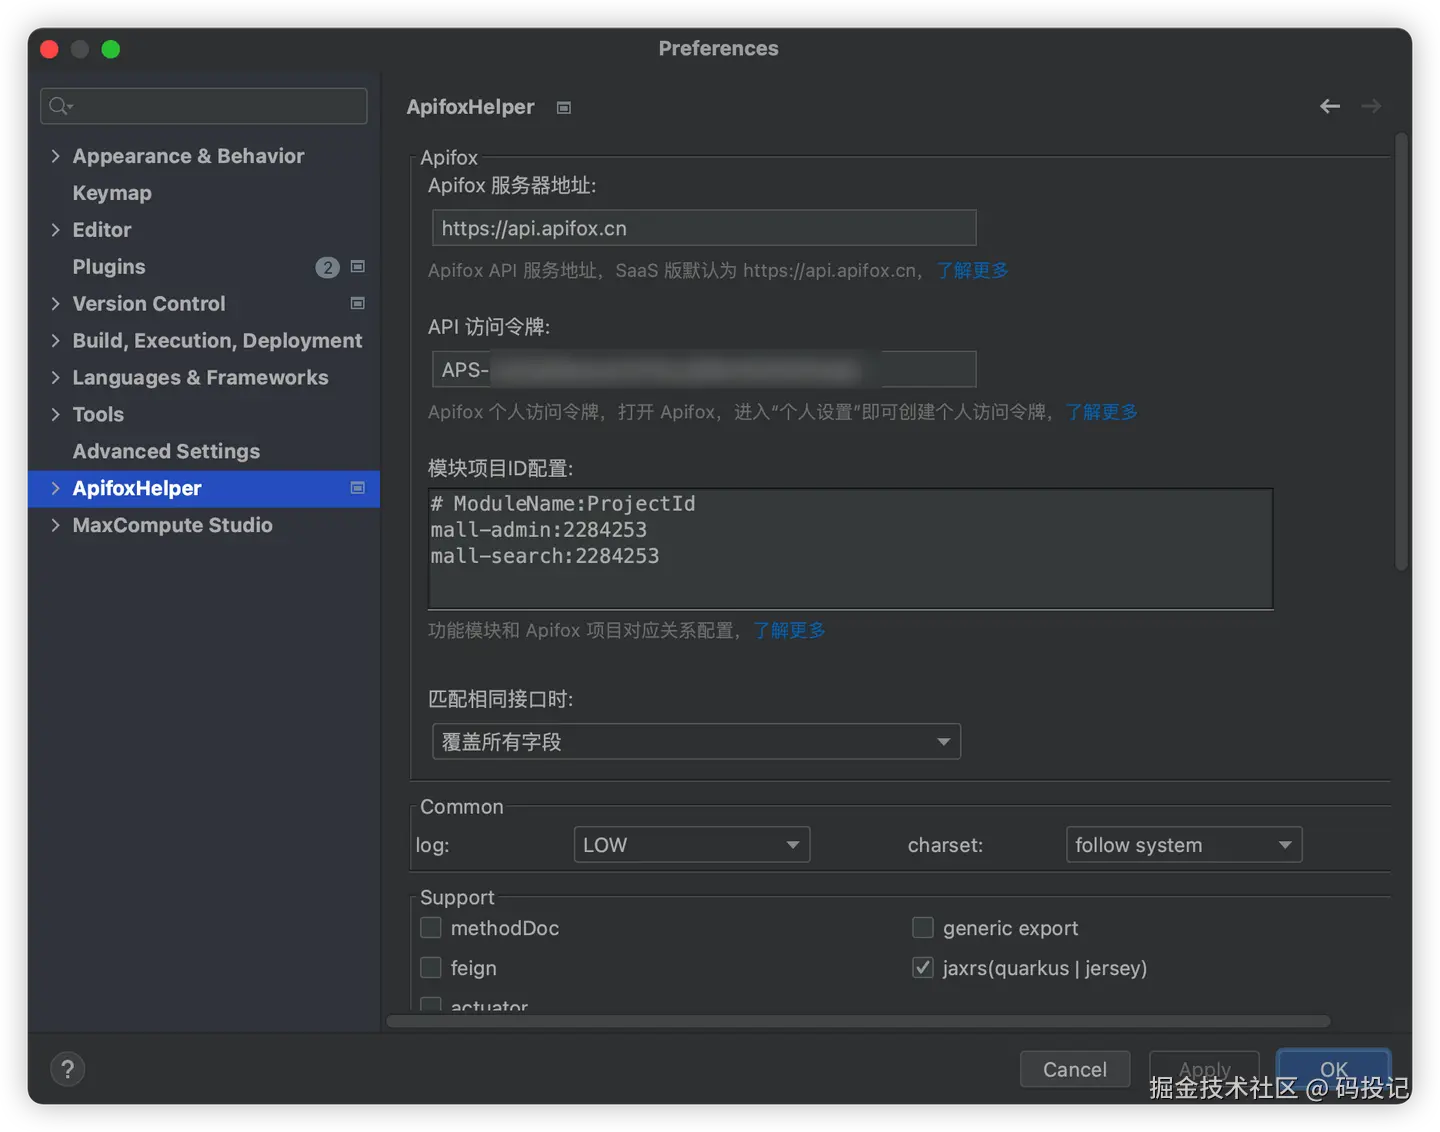The width and height of the screenshot is (1440, 1132).
Task: Uncheck jaxrs(quarkus | jersey) checkbox
Action: point(923,968)
